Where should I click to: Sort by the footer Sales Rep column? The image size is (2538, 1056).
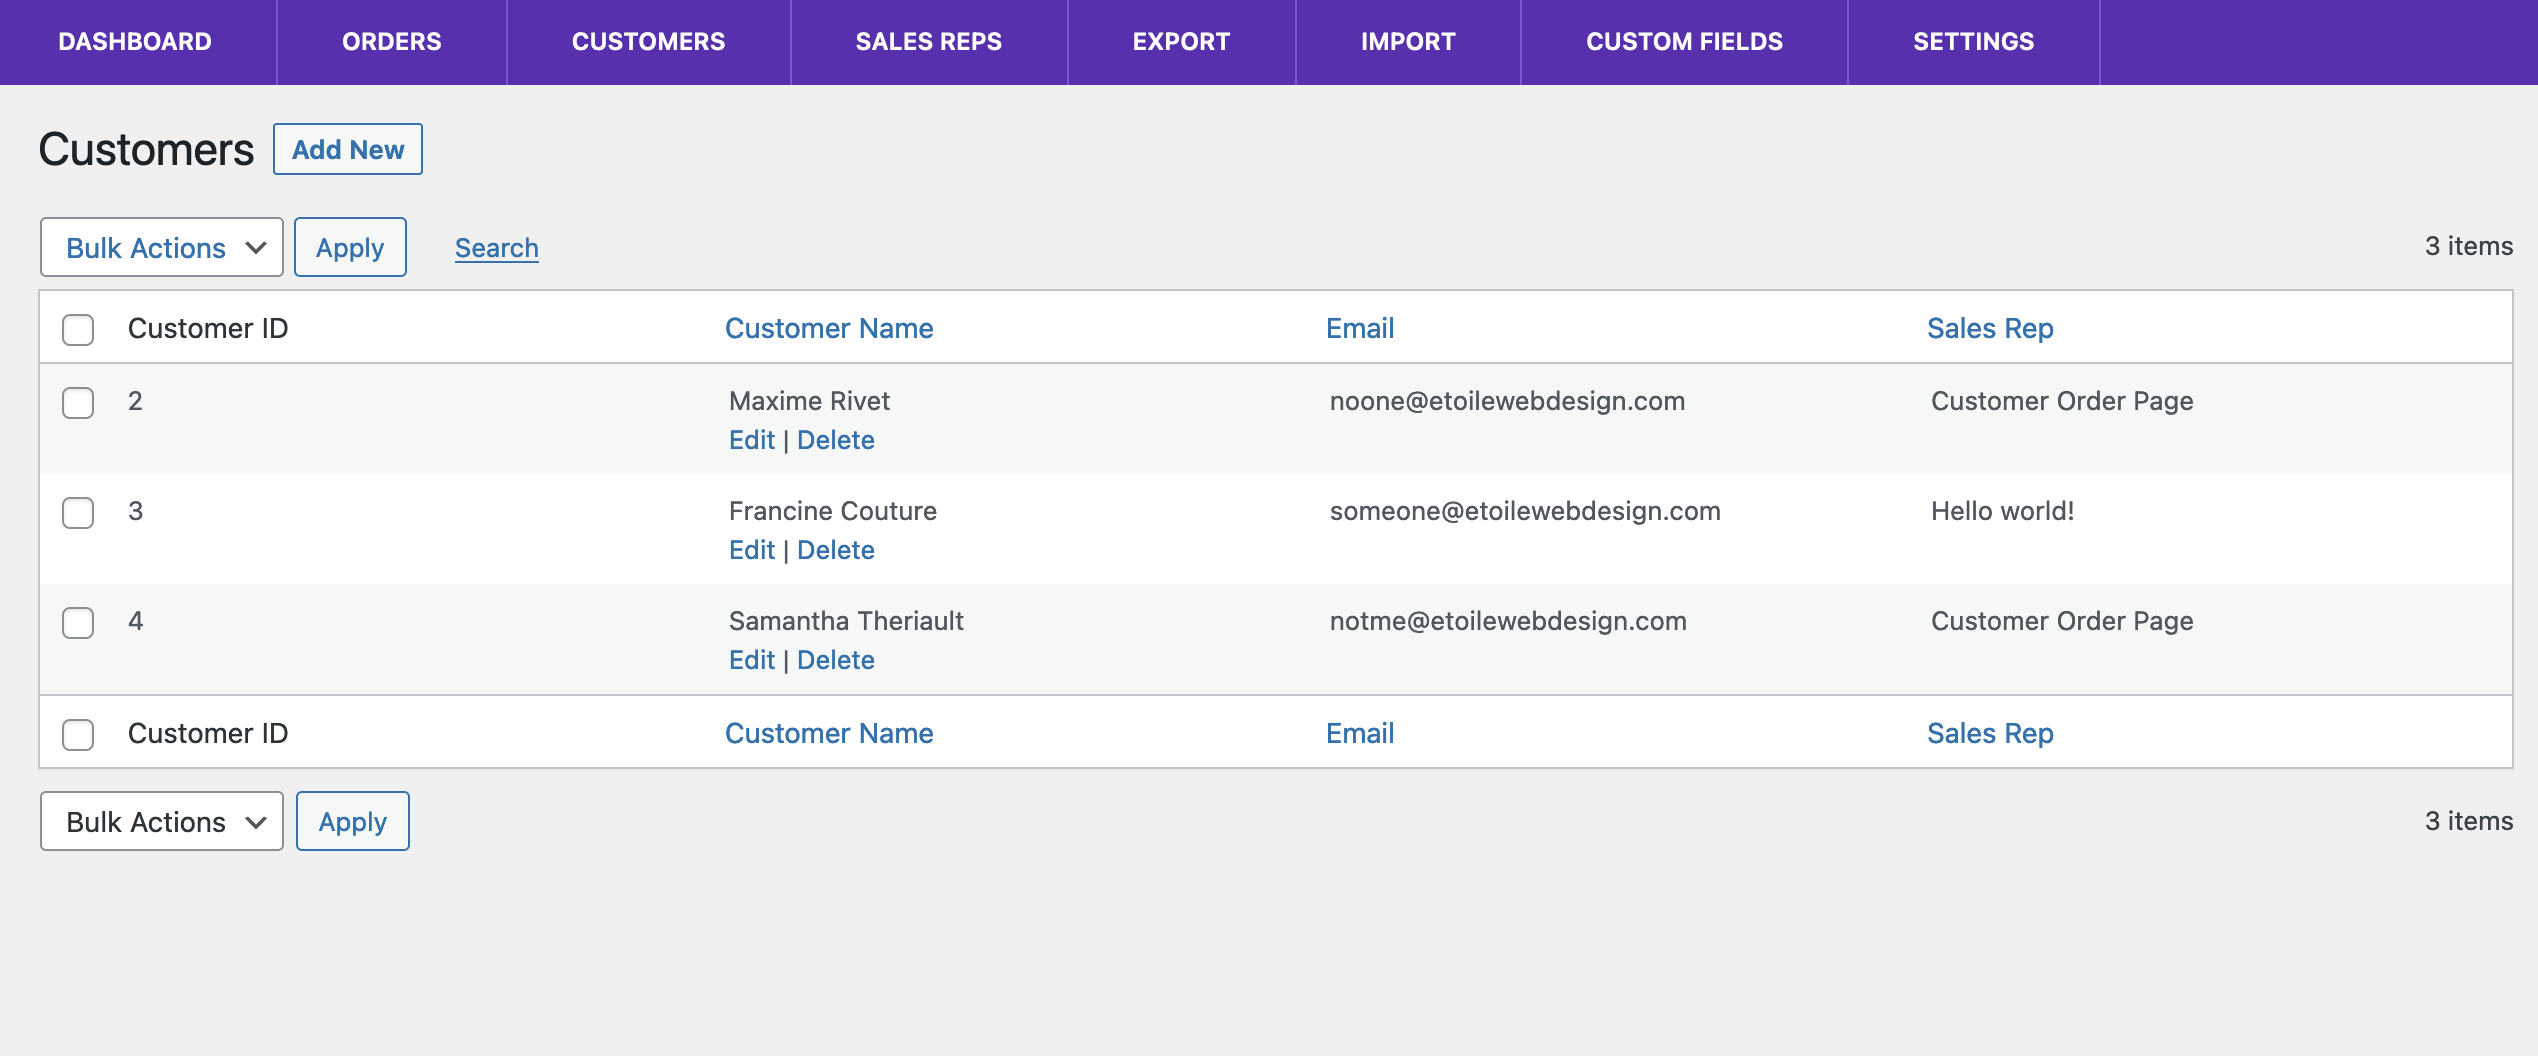[x=1989, y=734]
